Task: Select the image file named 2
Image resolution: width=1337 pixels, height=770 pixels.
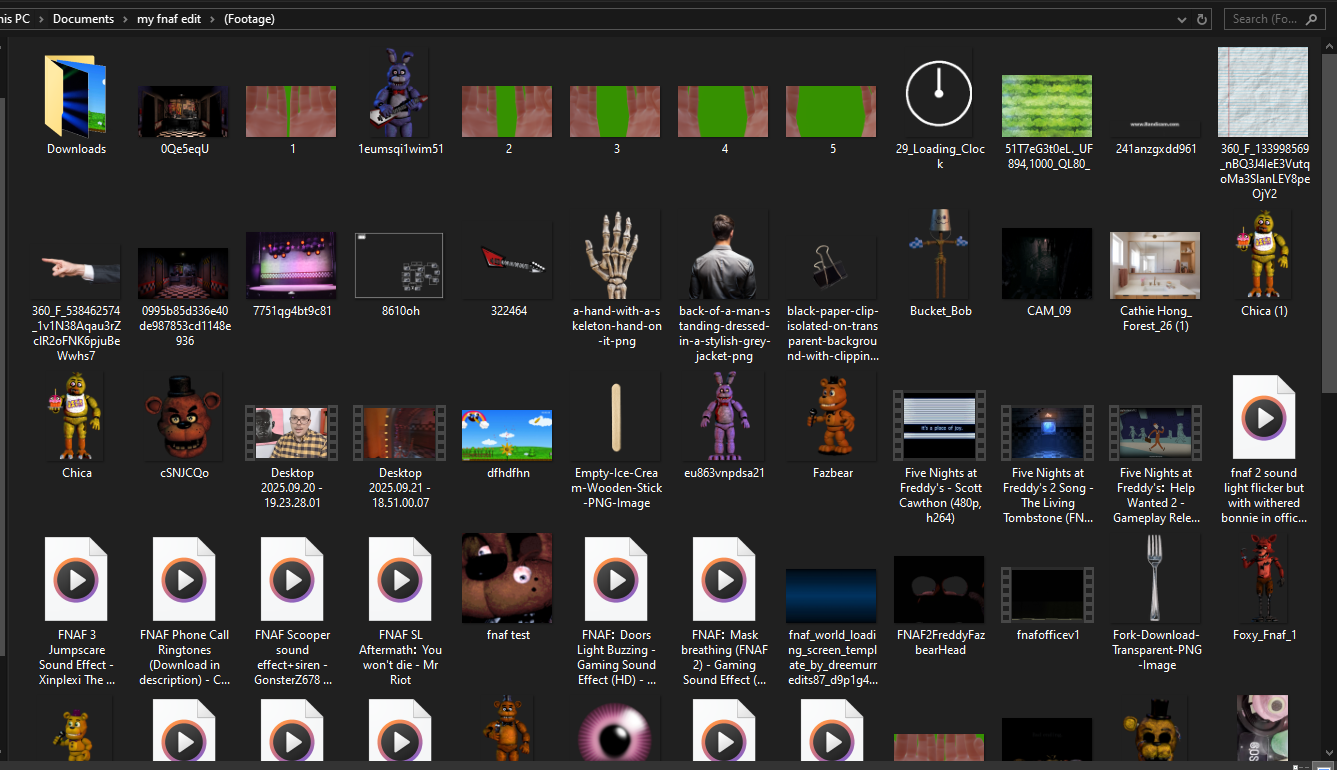Action: (508, 111)
